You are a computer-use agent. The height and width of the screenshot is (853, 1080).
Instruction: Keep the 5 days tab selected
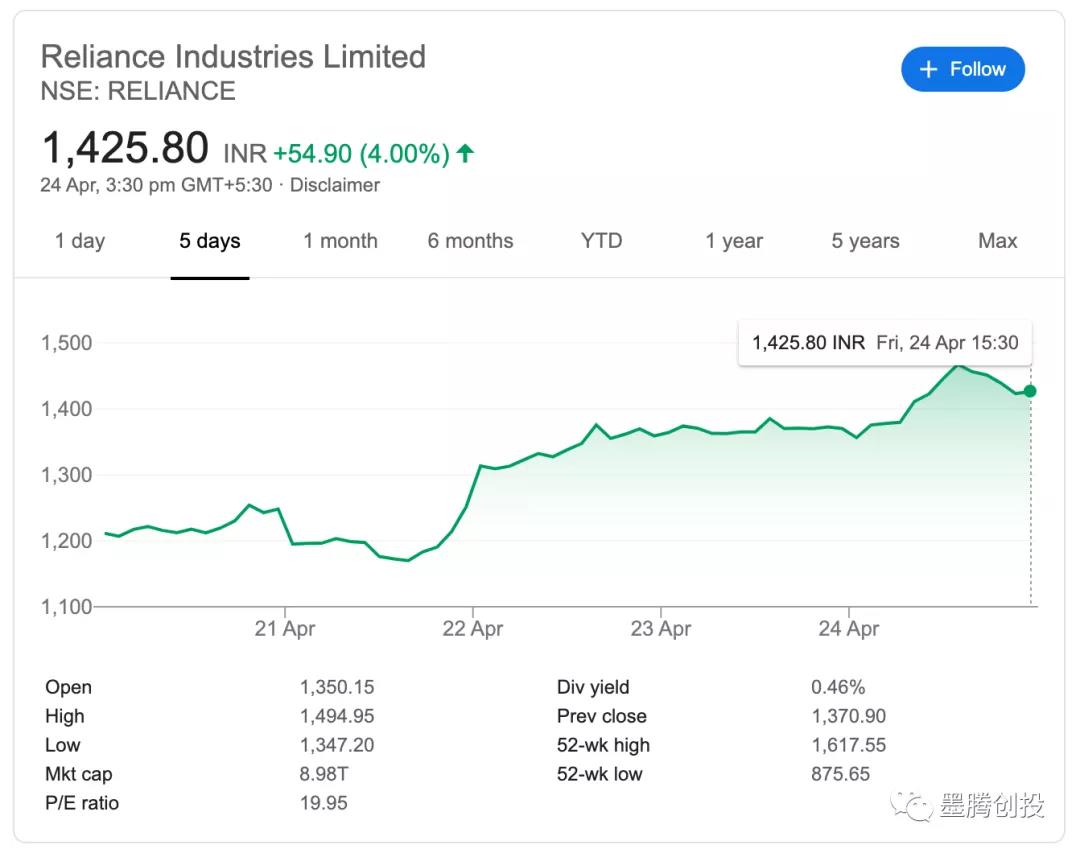coord(210,241)
